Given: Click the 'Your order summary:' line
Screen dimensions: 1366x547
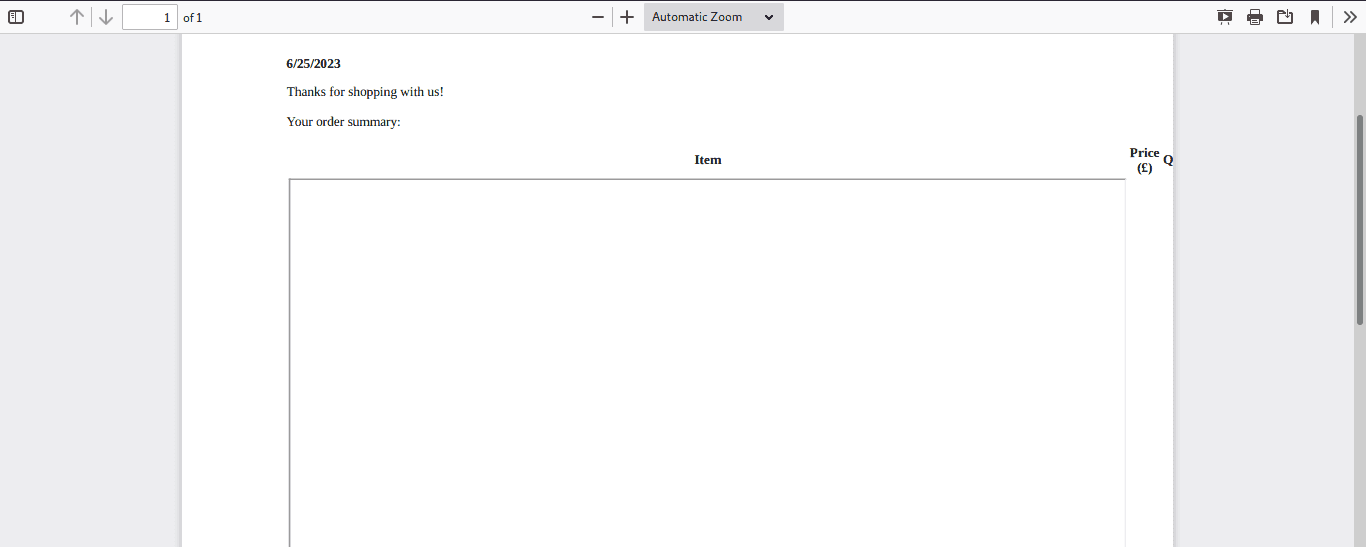Looking at the screenshot, I should click(x=343, y=122).
